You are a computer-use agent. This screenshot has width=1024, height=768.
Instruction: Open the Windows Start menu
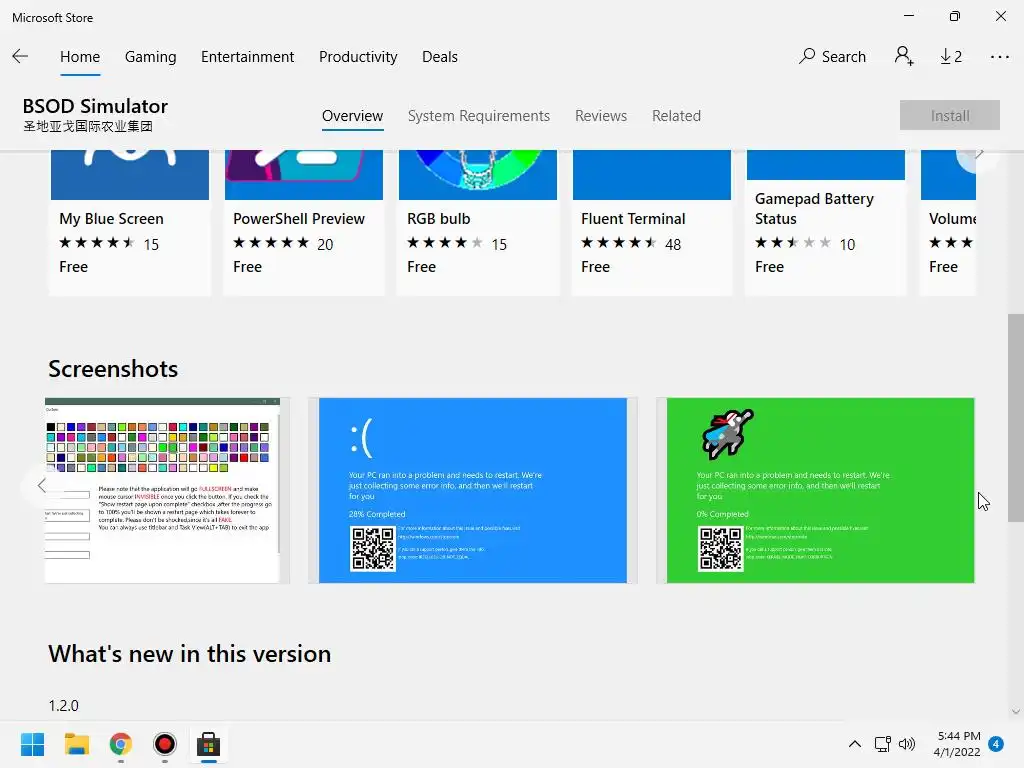coord(32,744)
